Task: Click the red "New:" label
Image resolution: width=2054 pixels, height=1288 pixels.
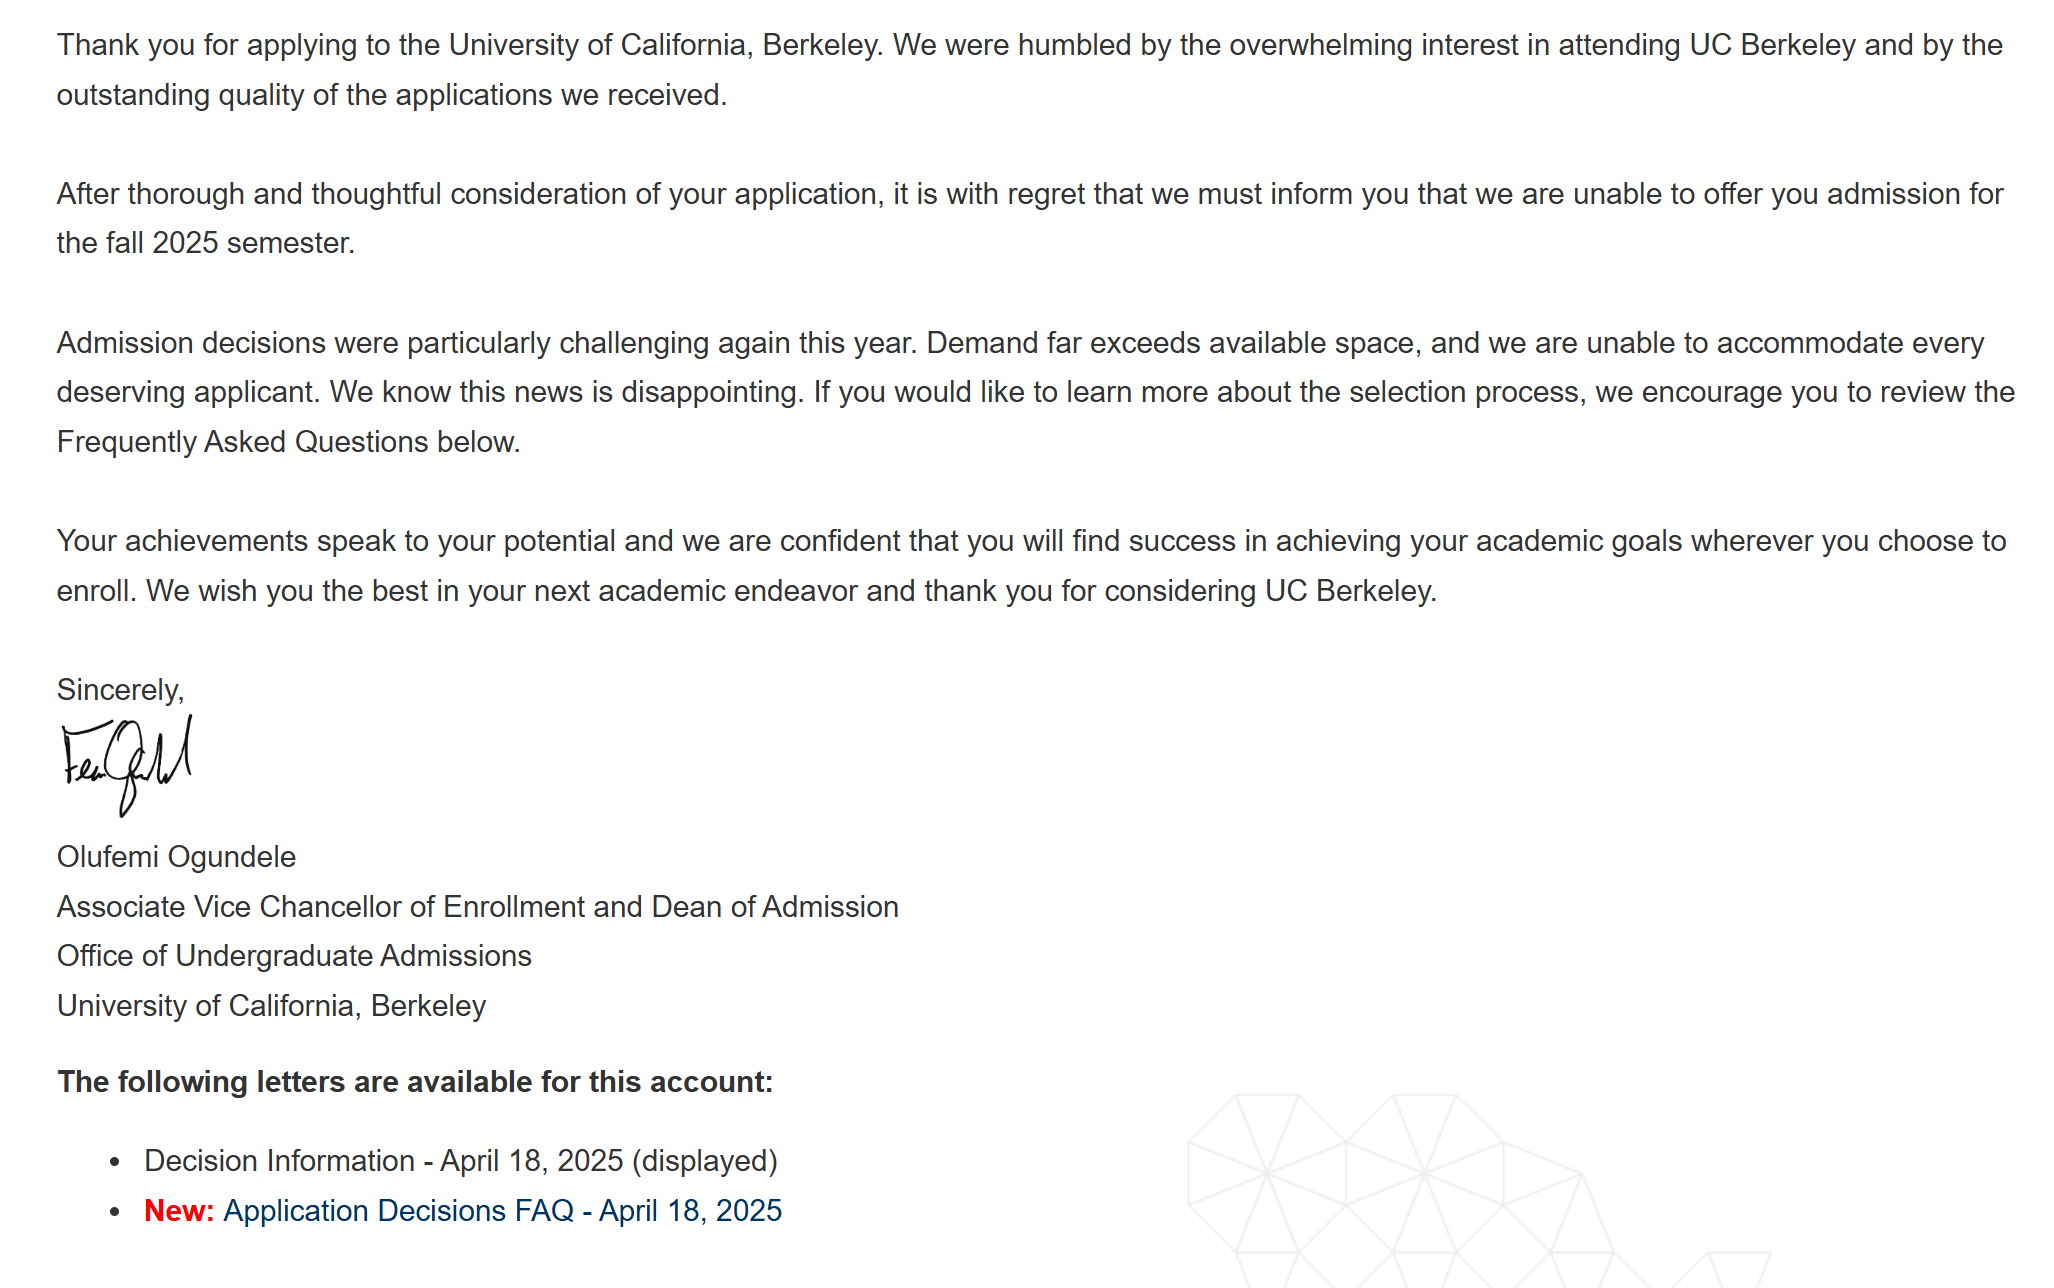Action: tap(179, 1210)
